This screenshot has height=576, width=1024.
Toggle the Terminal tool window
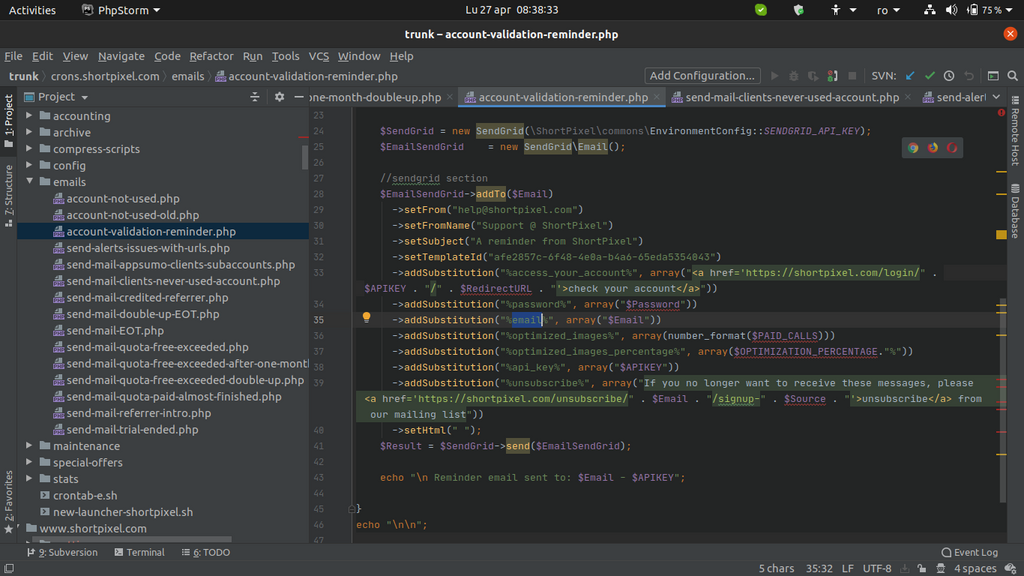click(139, 552)
